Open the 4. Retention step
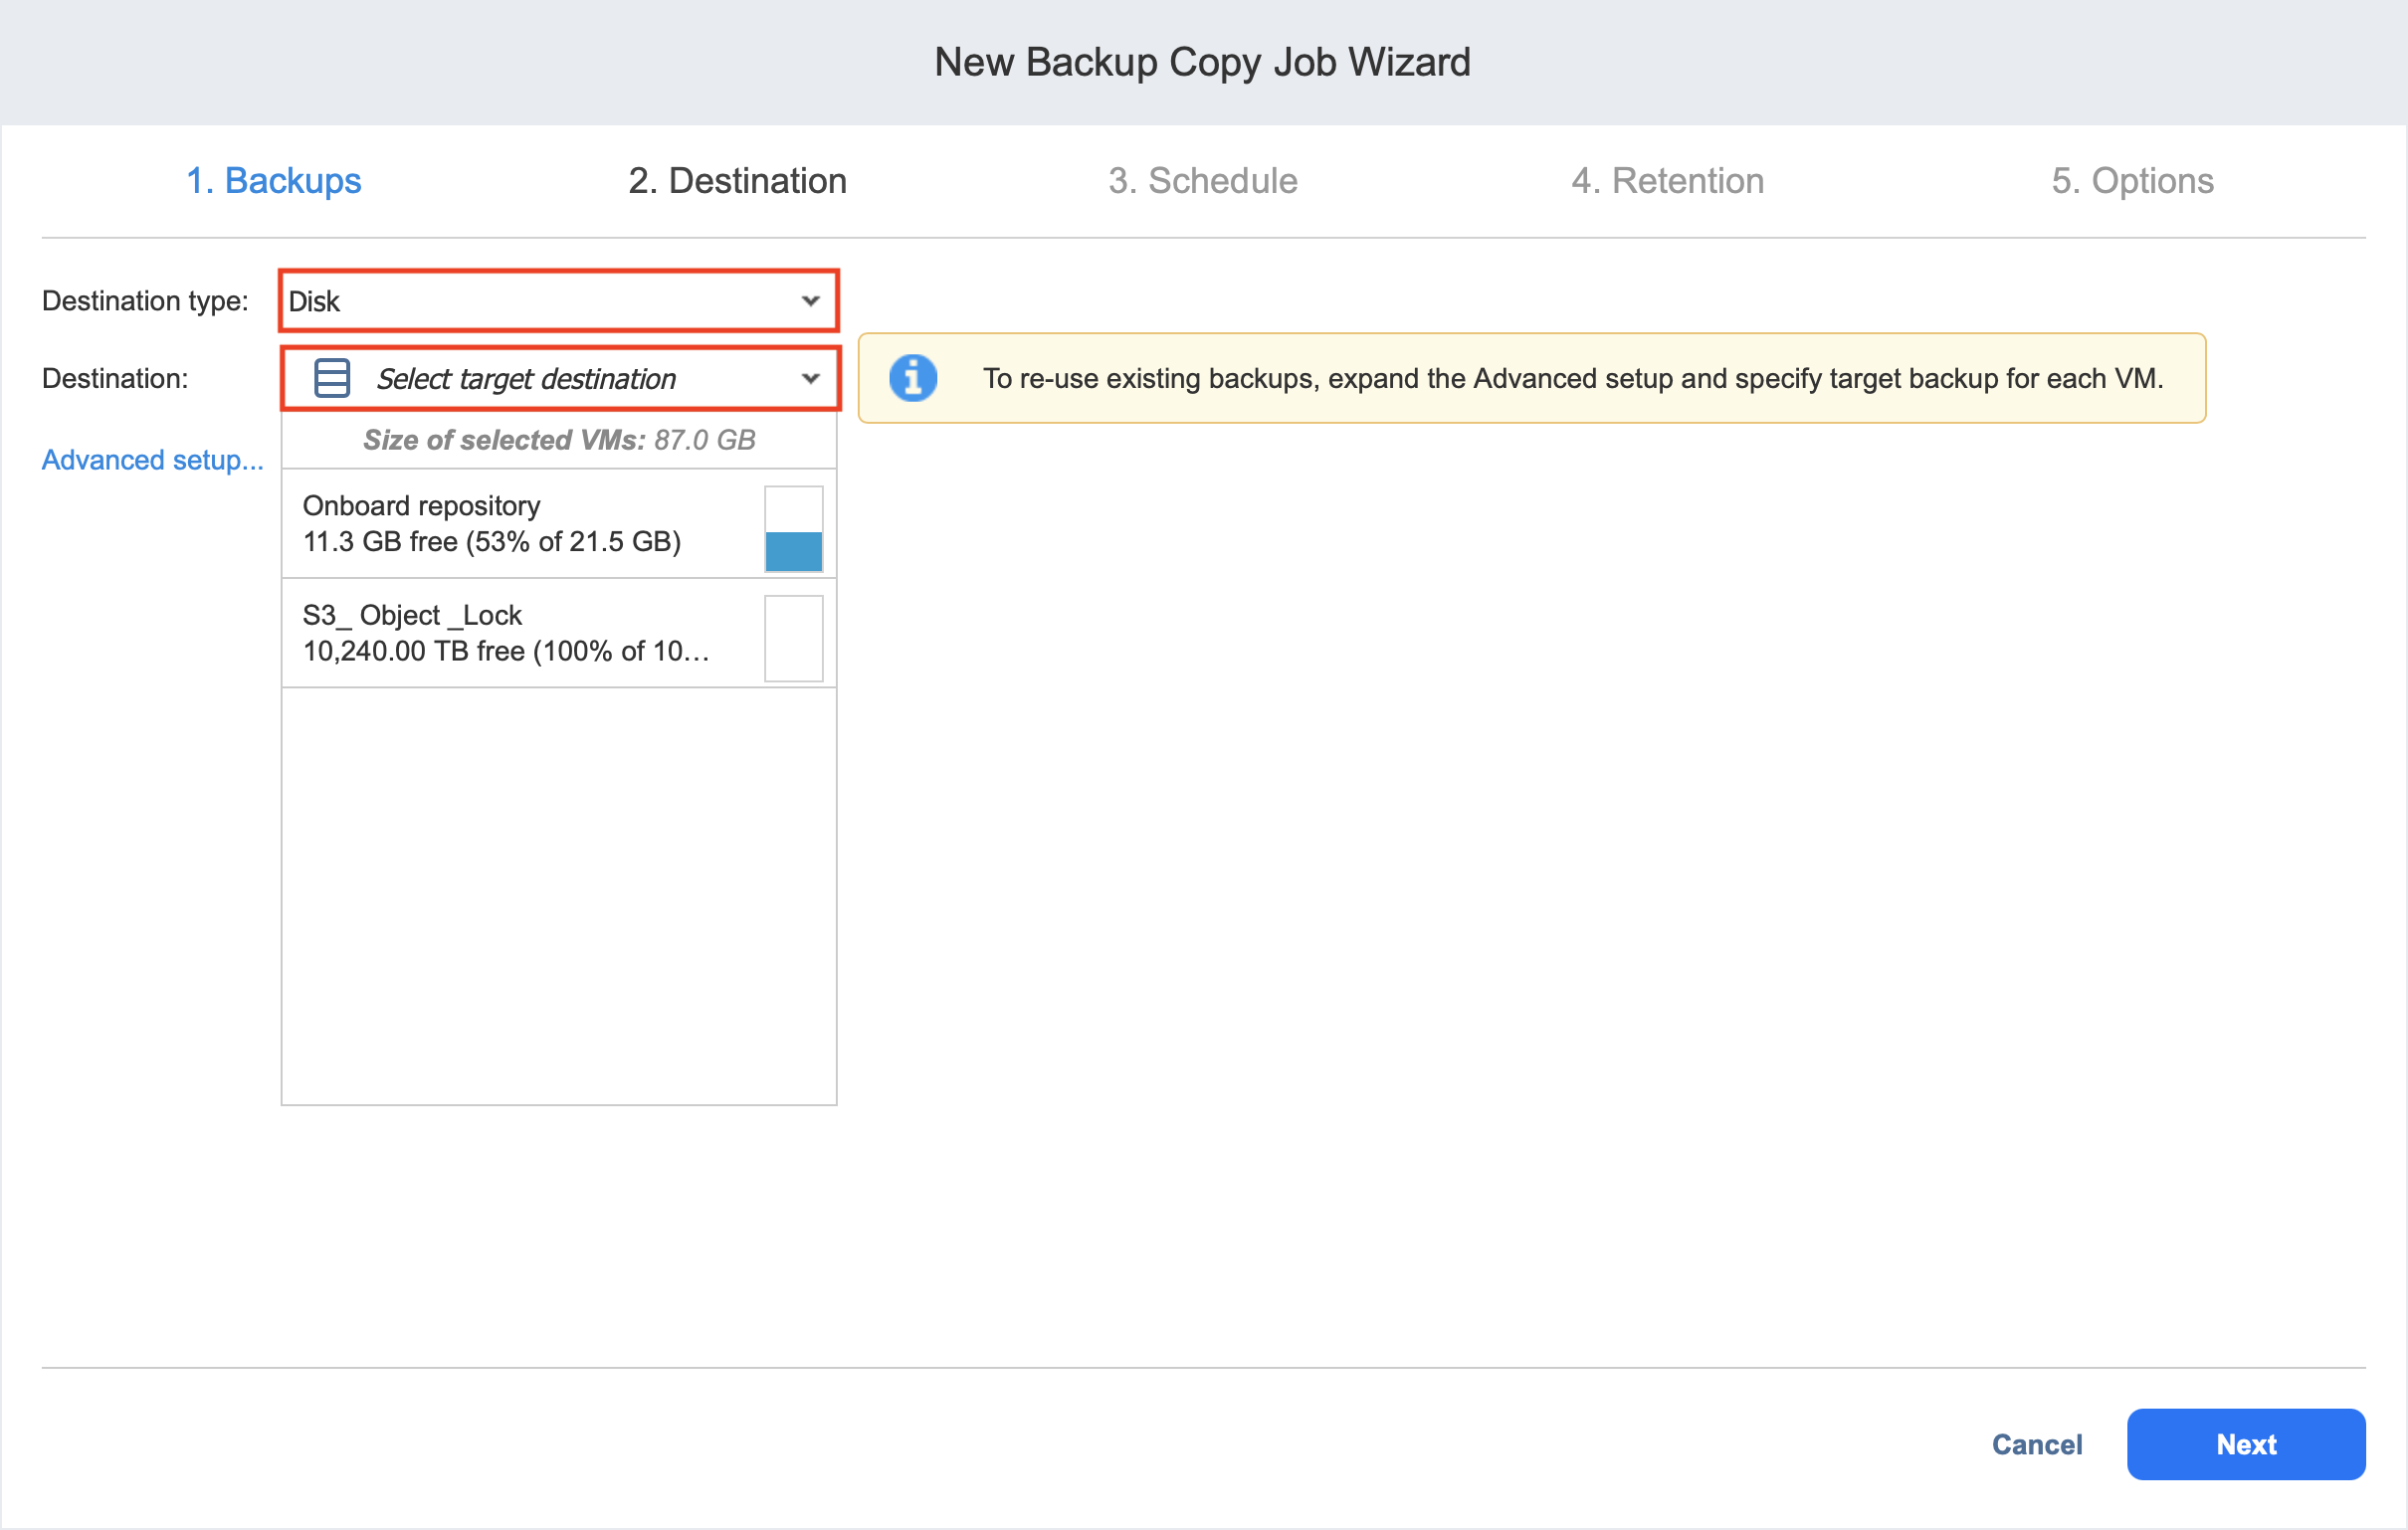This screenshot has height=1530, width=2408. [x=1667, y=181]
